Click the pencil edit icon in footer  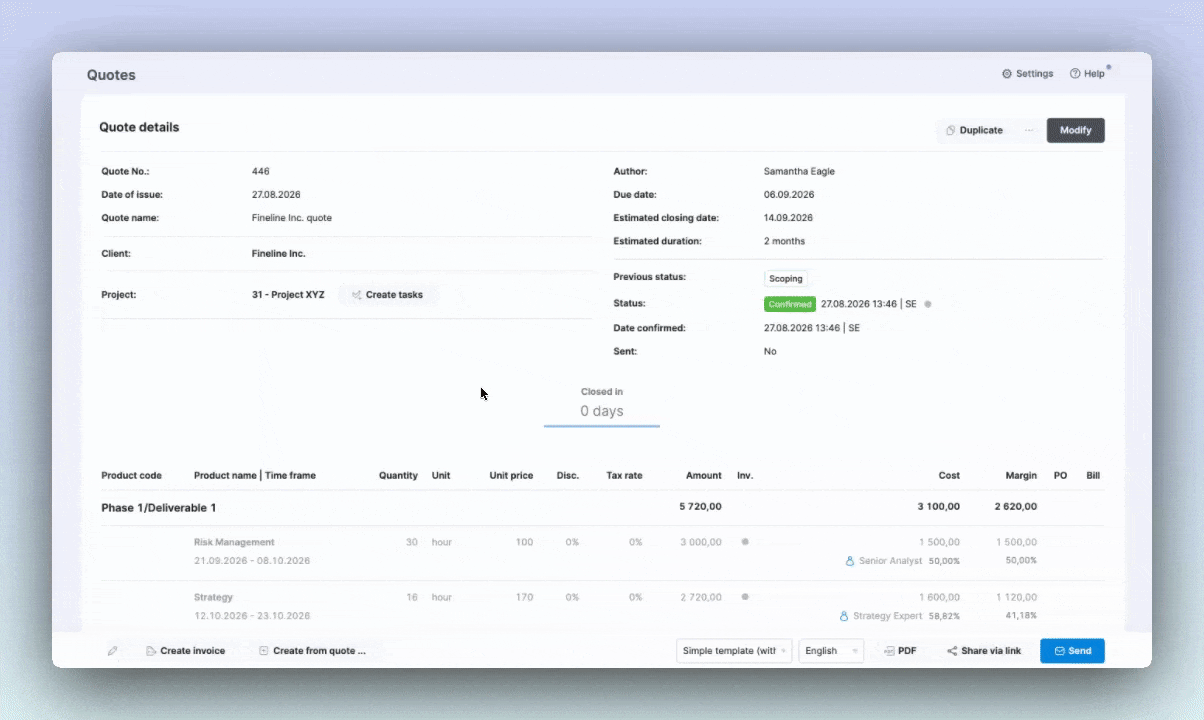click(x=113, y=651)
